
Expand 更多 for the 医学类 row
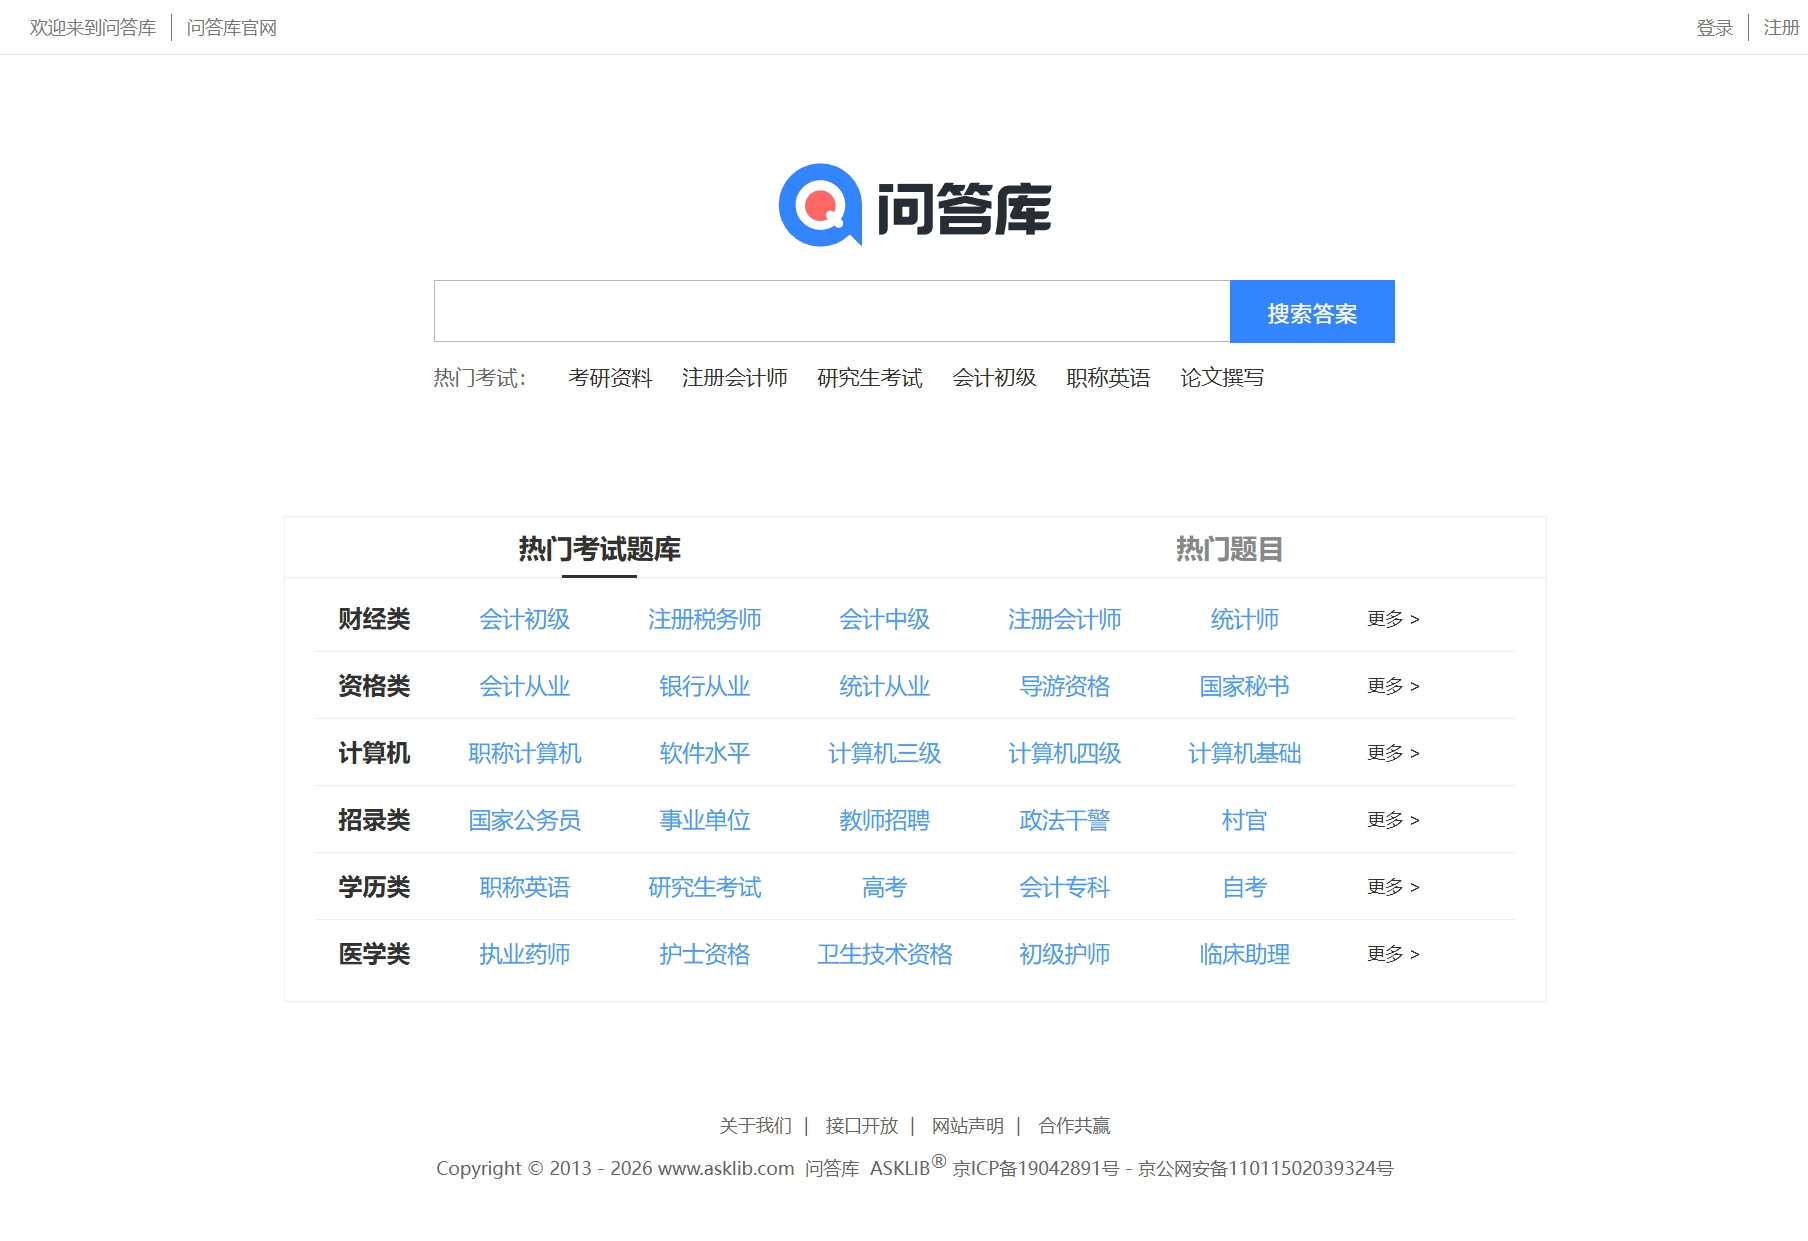(1390, 954)
